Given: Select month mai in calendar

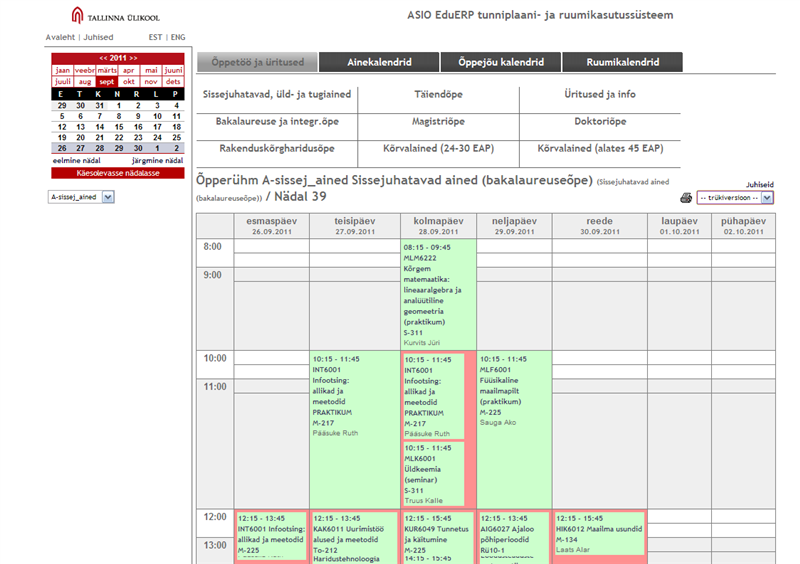Looking at the screenshot, I should point(151,70).
